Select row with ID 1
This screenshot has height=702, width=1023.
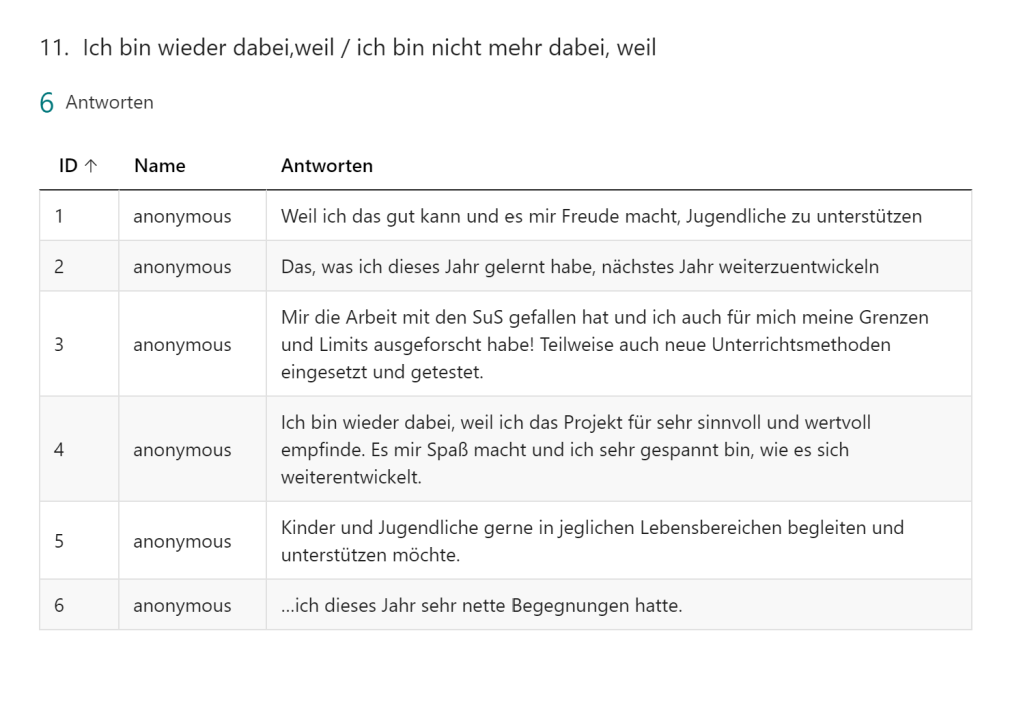(60, 216)
